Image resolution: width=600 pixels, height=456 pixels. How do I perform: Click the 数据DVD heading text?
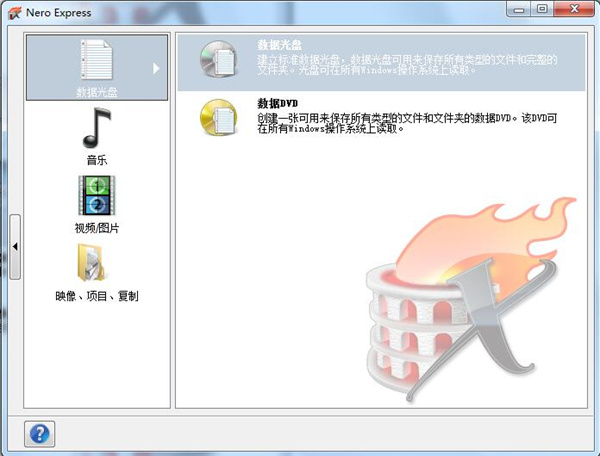(x=280, y=103)
